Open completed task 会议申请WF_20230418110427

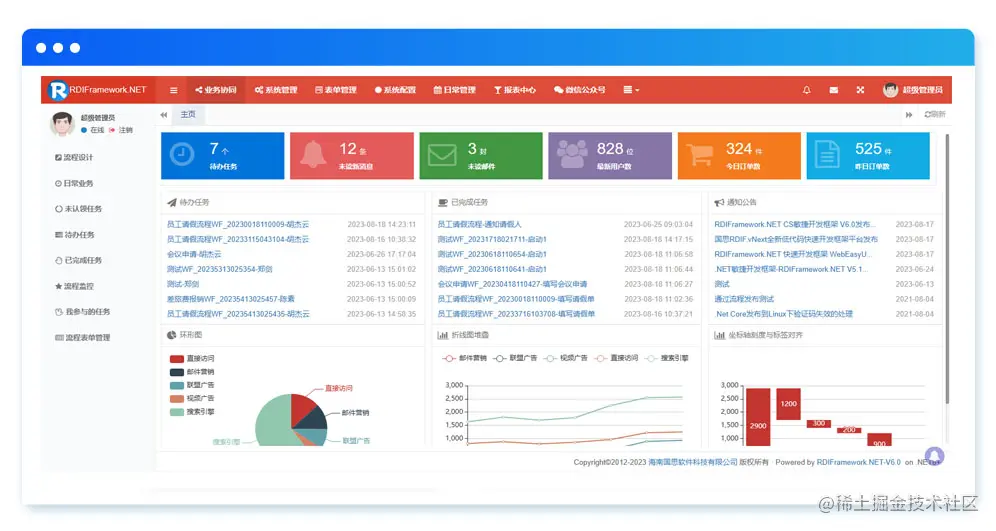[513, 285]
